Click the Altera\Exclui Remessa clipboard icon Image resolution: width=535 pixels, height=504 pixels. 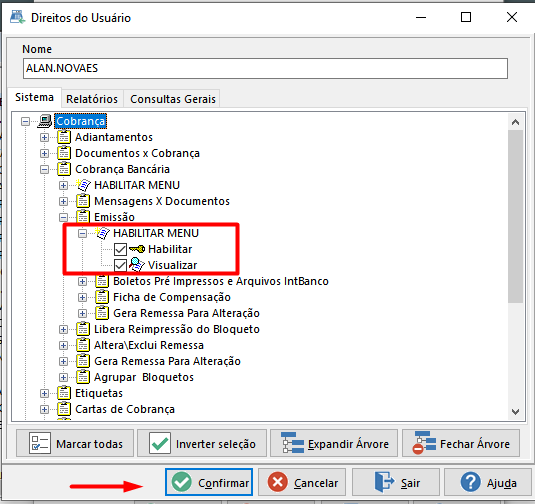(83, 345)
